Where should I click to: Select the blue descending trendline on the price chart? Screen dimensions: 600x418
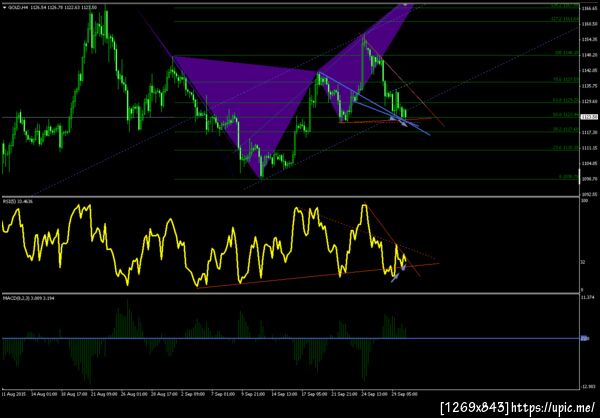(x=373, y=103)
